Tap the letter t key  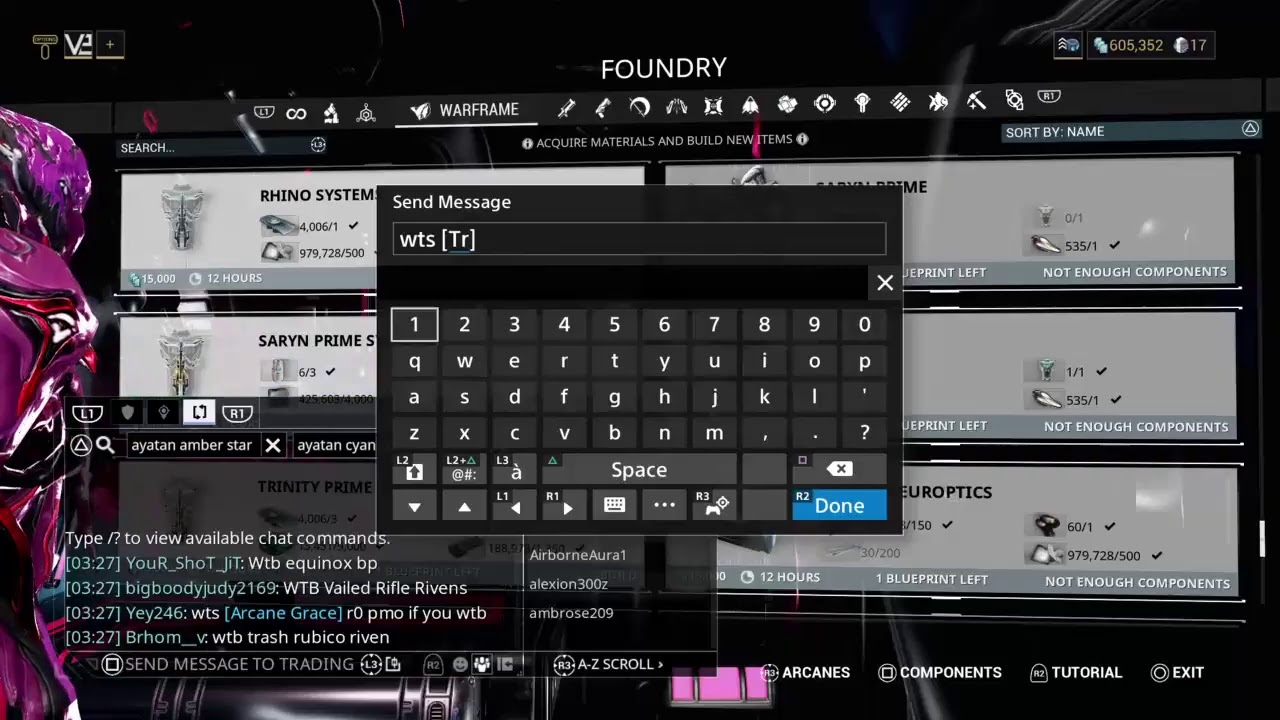tap(614, 361)
